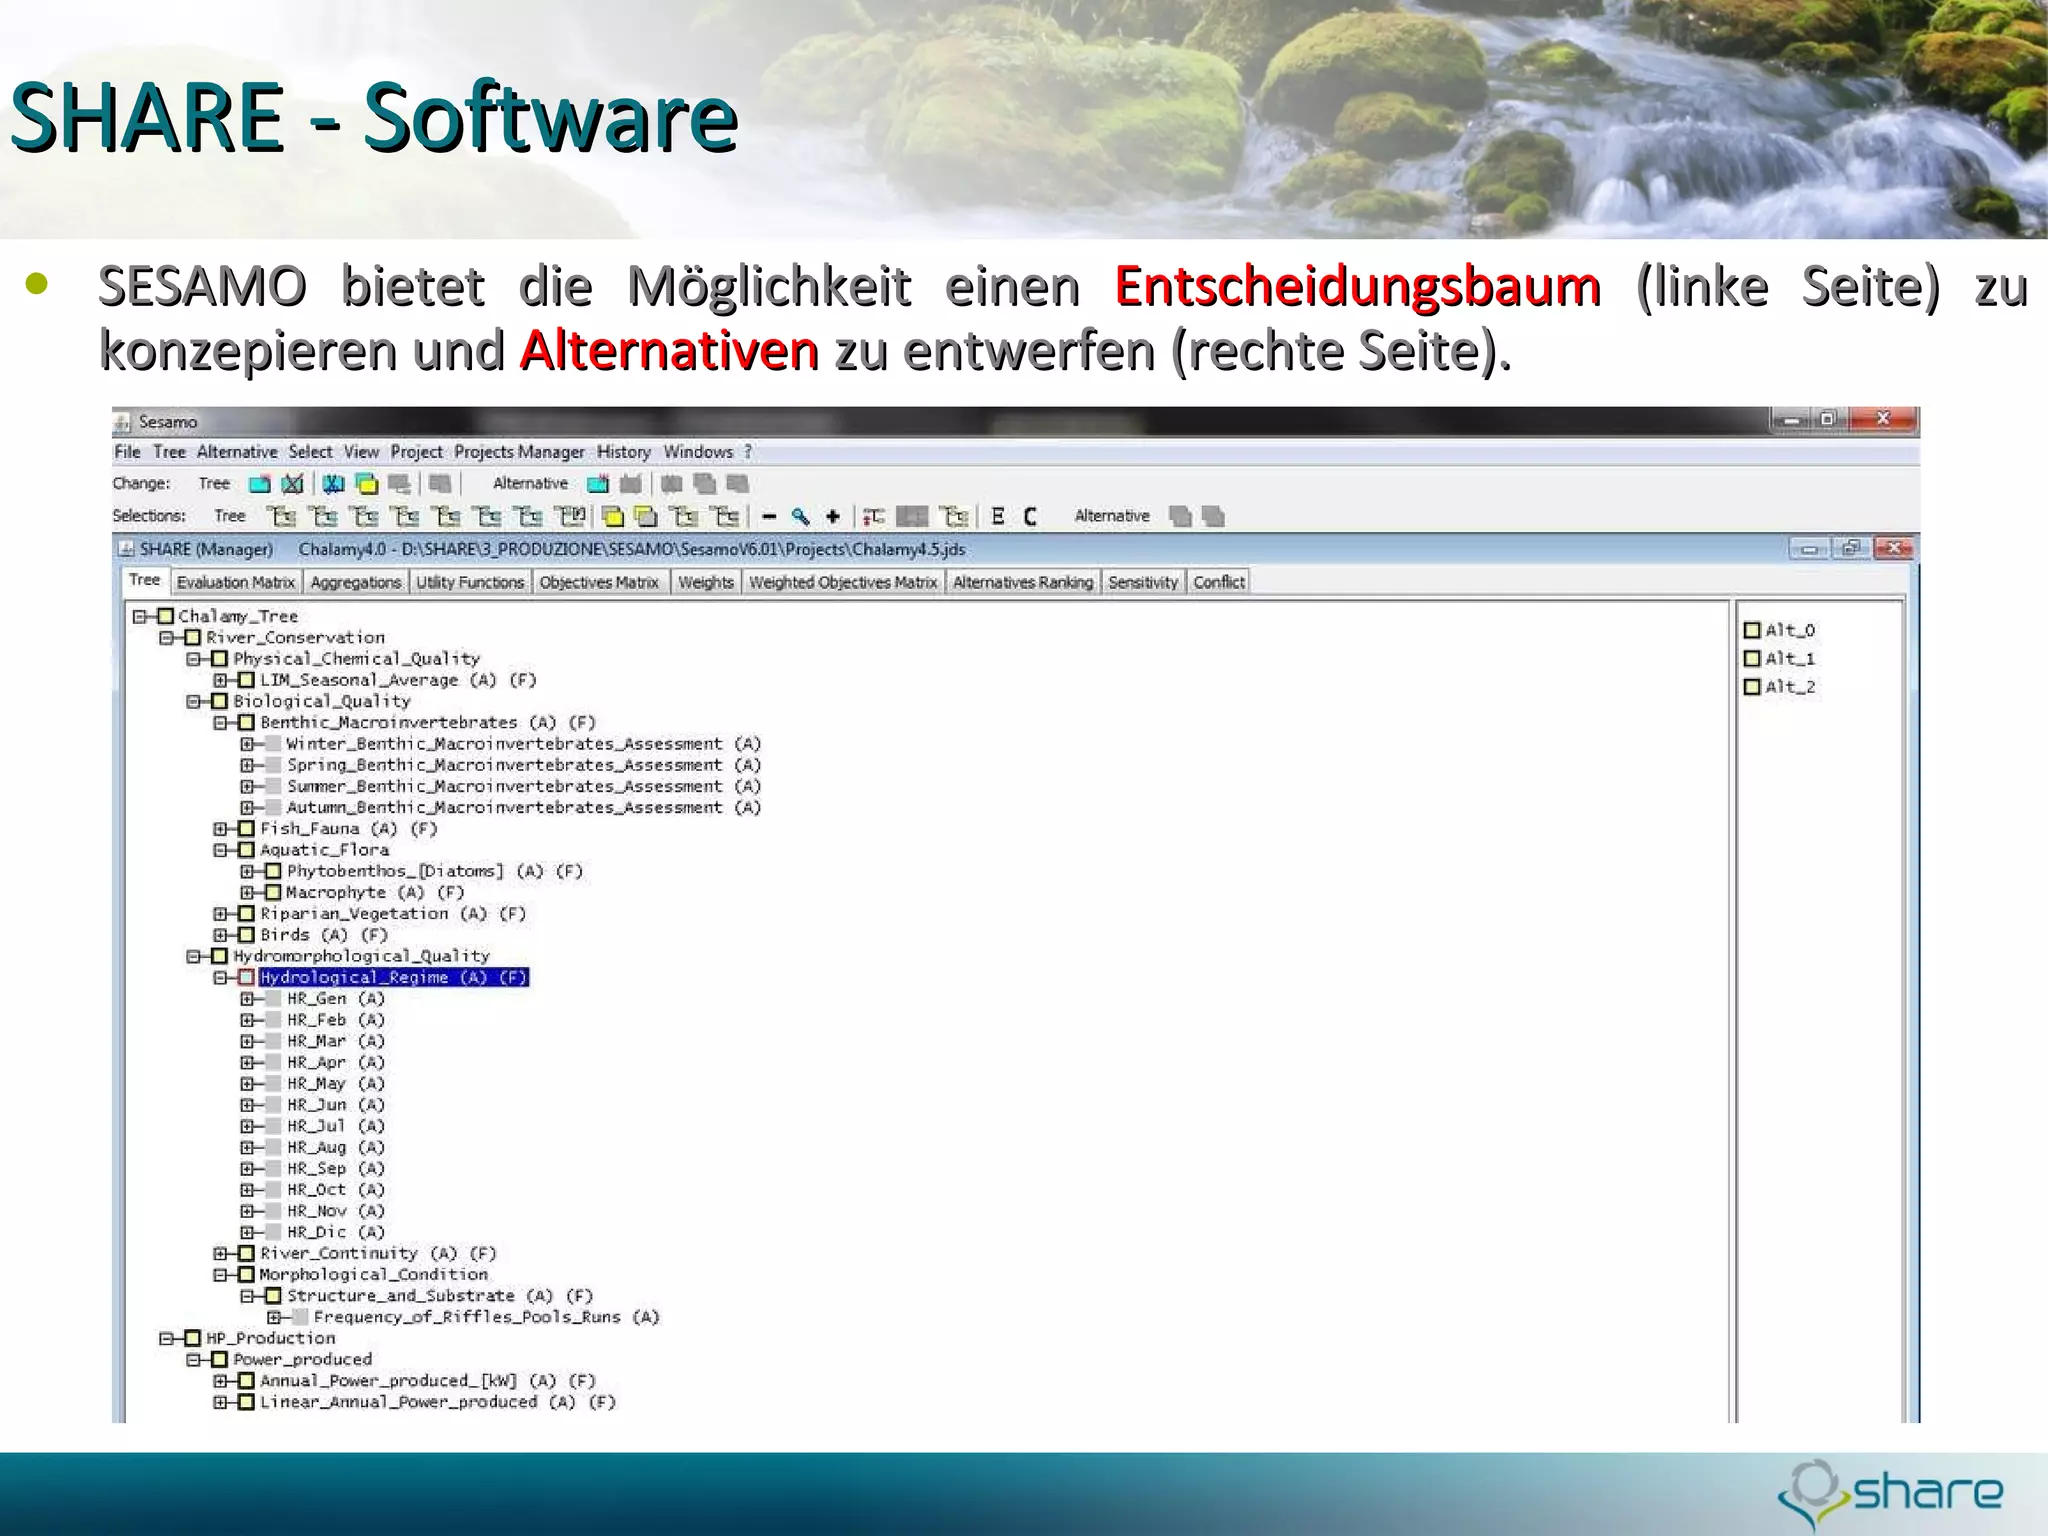Select Linear_Annual_Power_produced row
This screenshot has height=1536, width=2048.
[x=438, y=1403]
